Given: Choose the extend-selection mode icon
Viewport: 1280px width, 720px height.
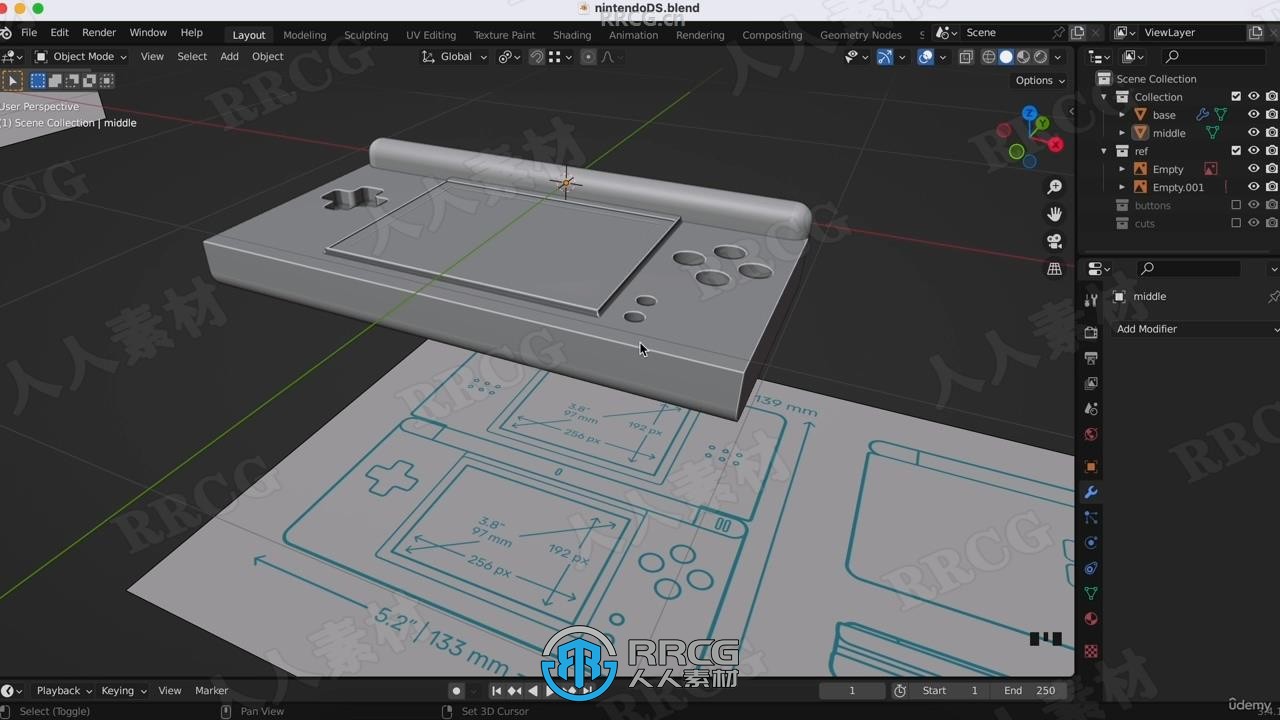Looking at the screenshot, I should 55,81.
